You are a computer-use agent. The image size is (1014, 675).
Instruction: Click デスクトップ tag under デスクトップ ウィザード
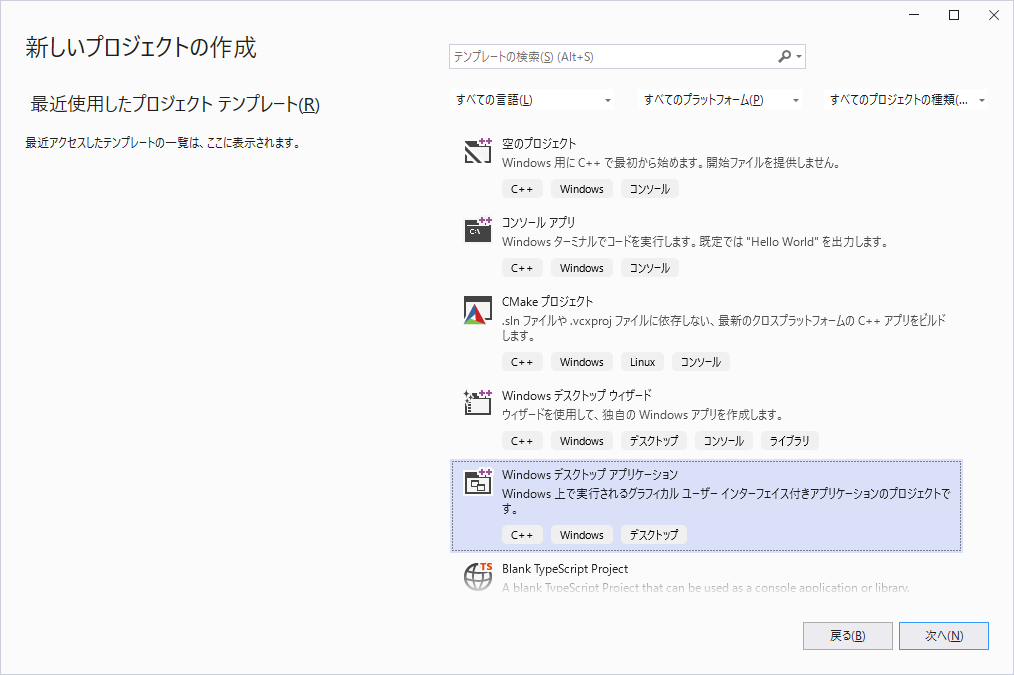click(x=654, y=441)
